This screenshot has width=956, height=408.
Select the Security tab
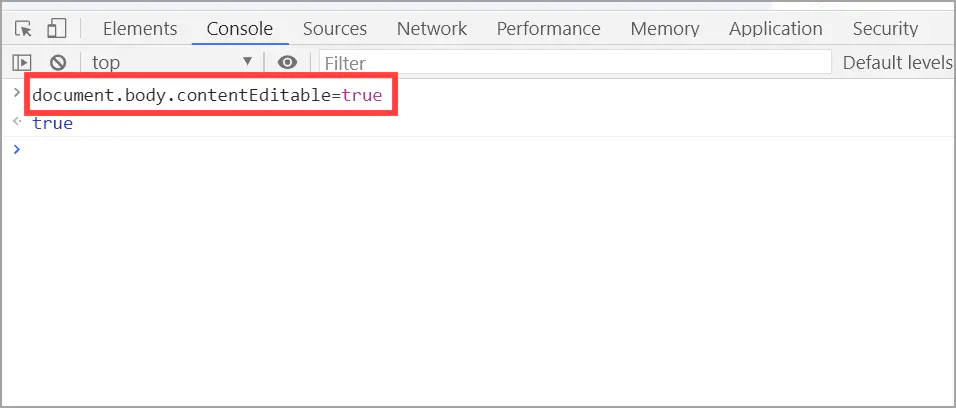coord(885,29)
